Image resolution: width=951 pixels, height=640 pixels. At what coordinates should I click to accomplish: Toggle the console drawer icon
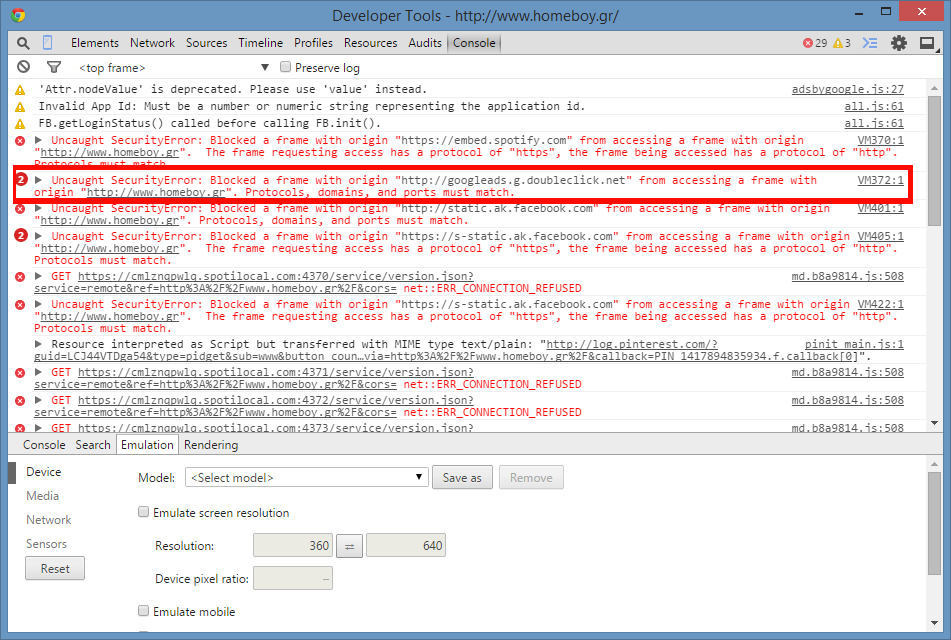[870, 43]
